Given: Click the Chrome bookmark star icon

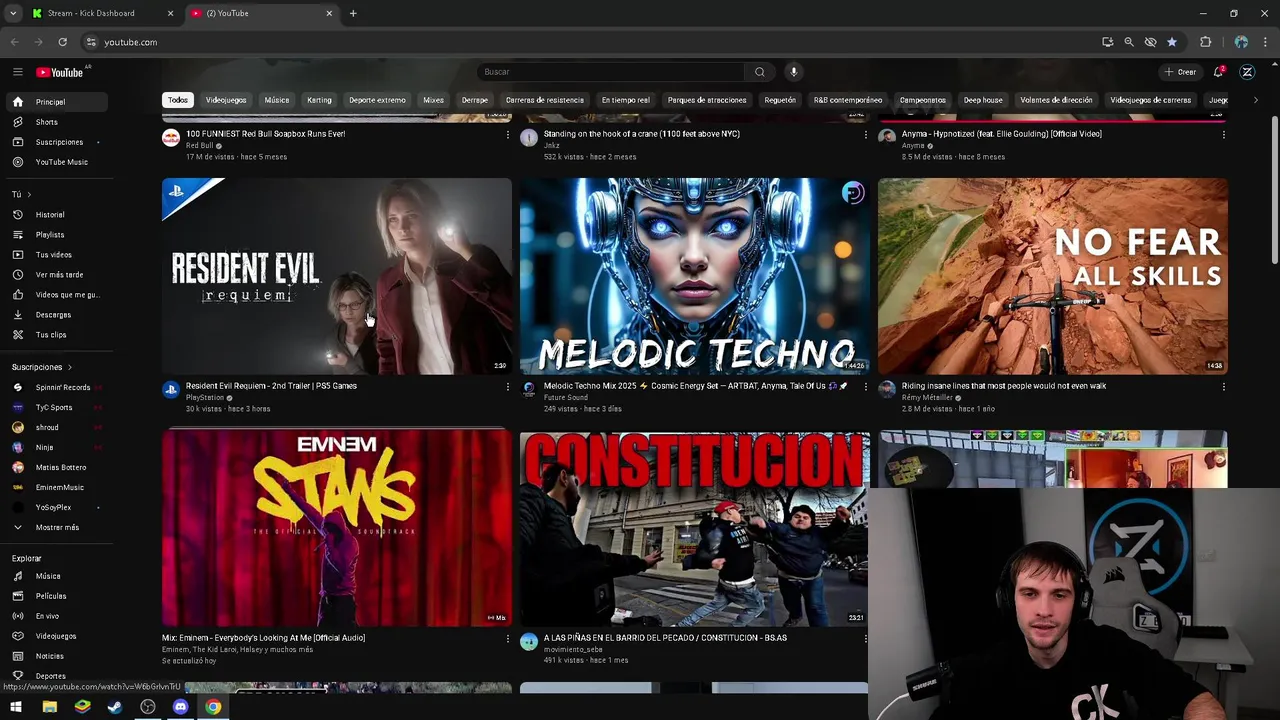Looking at the screenshot, I should click(x=1172, y=42).
